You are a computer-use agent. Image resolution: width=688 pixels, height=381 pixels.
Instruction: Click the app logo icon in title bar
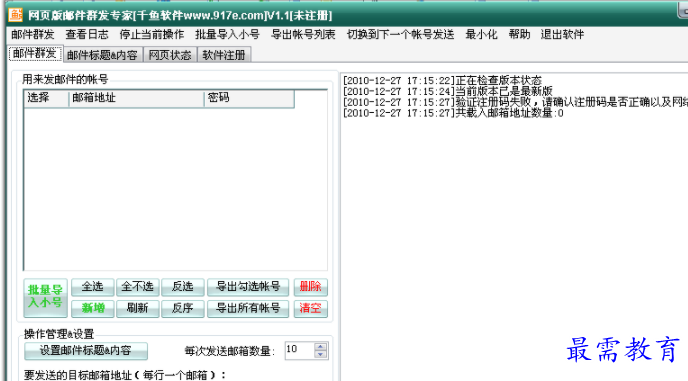15,14
